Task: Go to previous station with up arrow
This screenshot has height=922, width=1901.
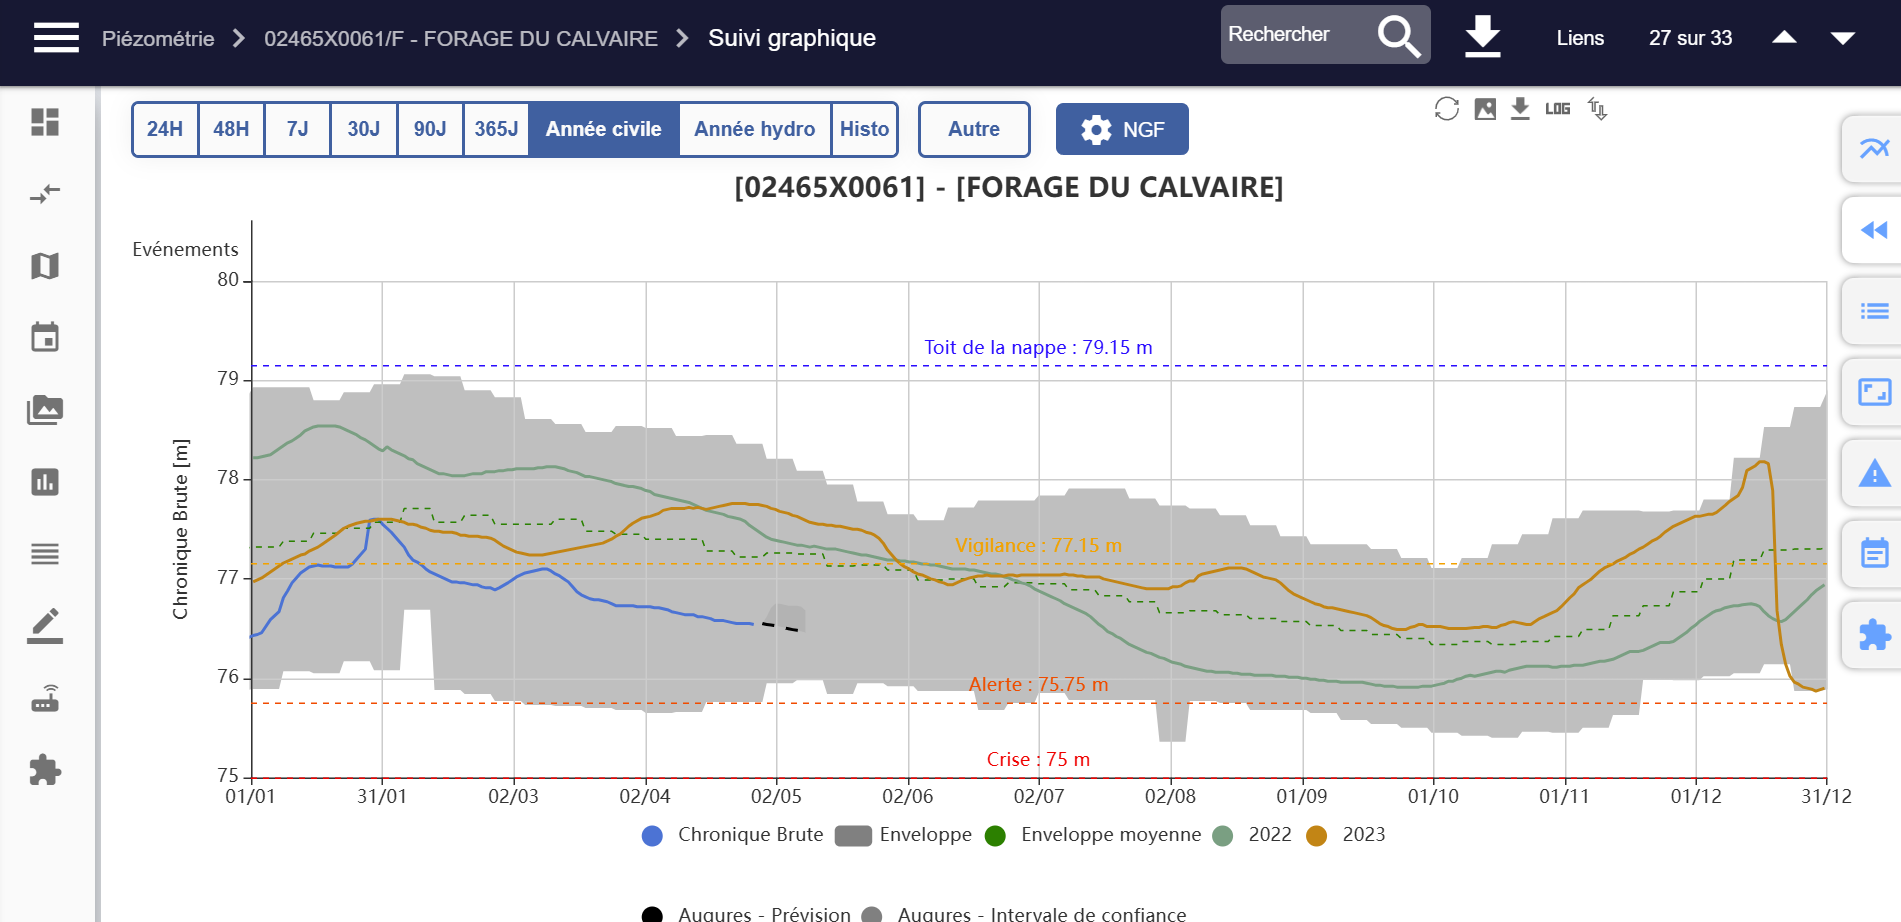Action: [x=1784, y=38]
